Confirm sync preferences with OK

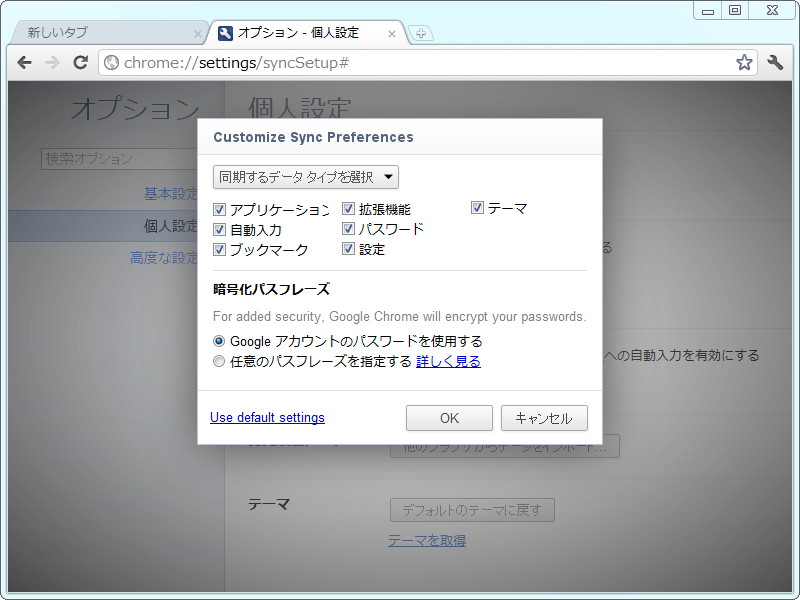tap(449, 418)
